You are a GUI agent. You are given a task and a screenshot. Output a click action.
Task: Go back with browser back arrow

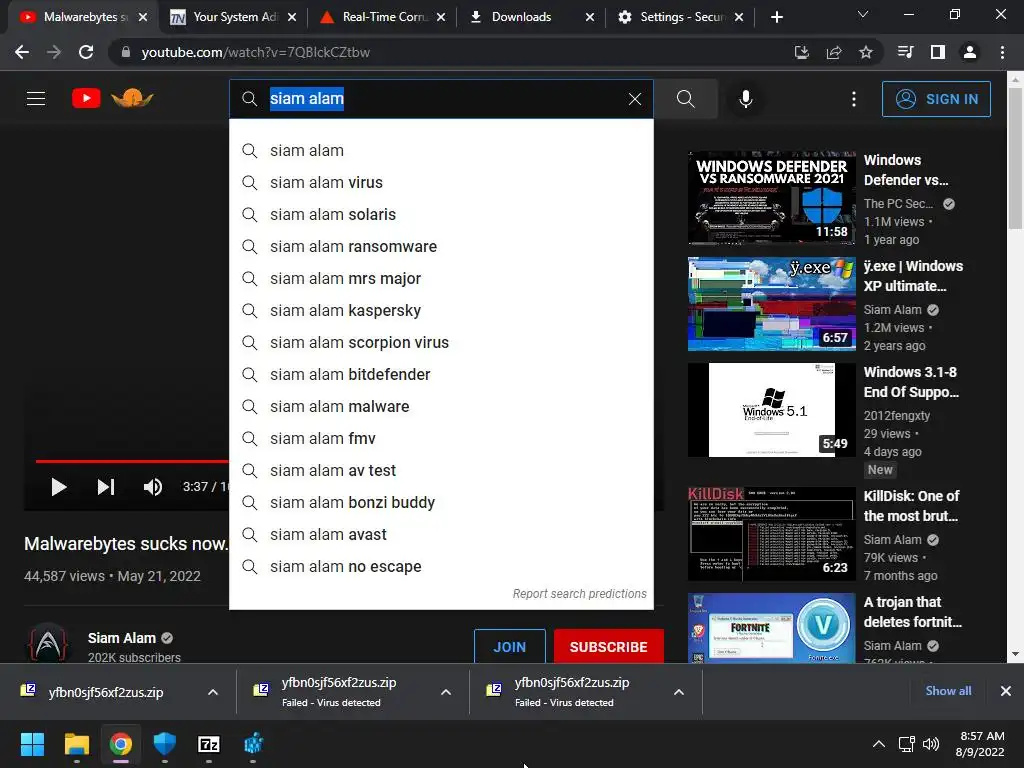pos(22,52)
